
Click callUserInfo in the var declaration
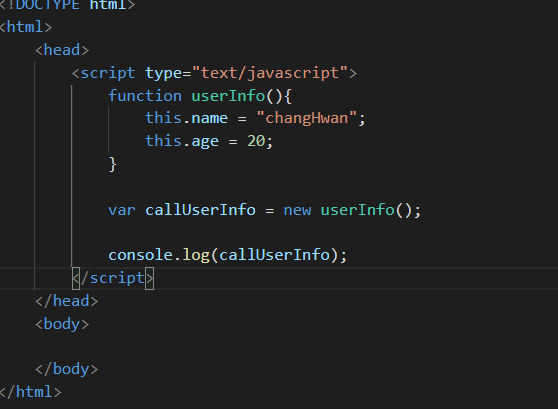pos(200,209)
